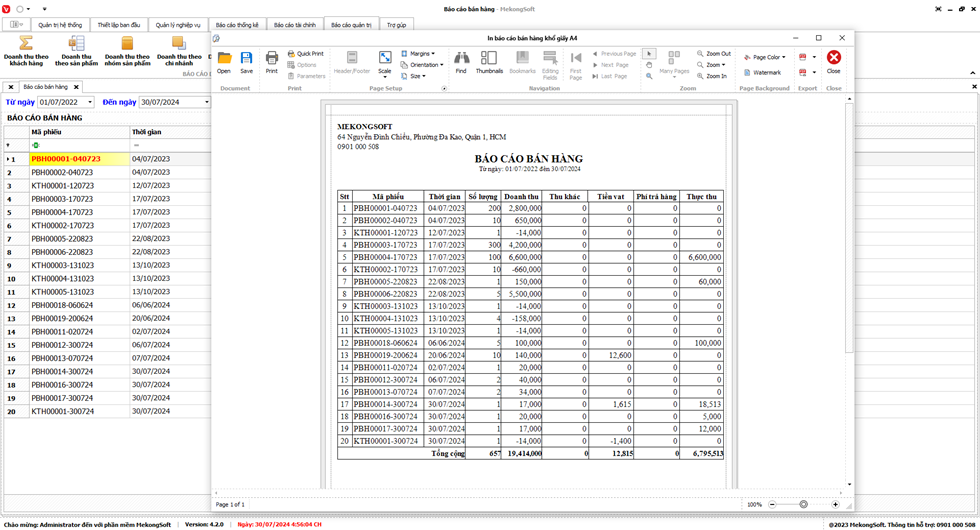This screenshot has width=980, height=530.
Task: Click the Find binoculars icon
Action: click(461, 61)
